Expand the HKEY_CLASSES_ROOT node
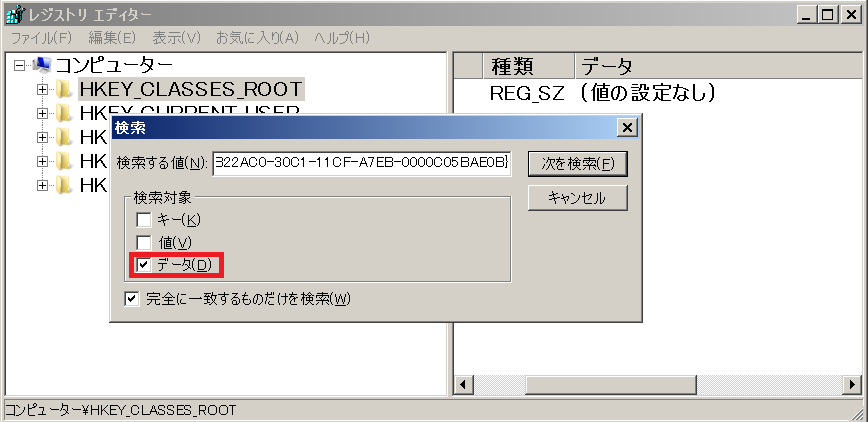868x422 pixels. coord(43,89)
